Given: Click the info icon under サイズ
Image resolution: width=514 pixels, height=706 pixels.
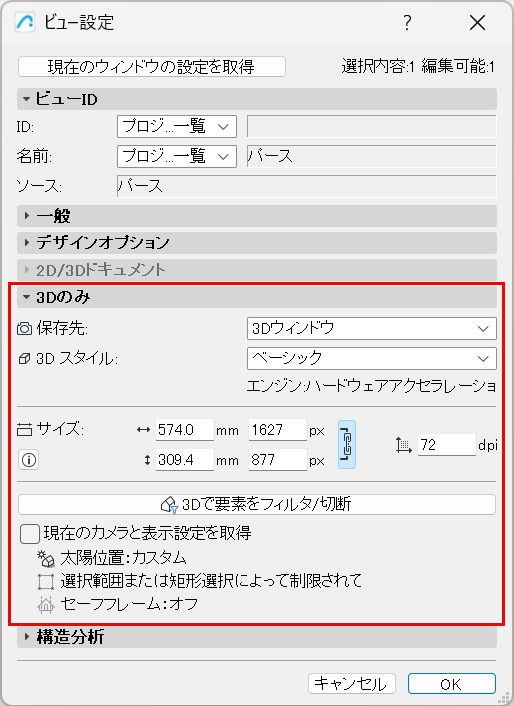Looking at the screenshot, I should click(29, 460).
